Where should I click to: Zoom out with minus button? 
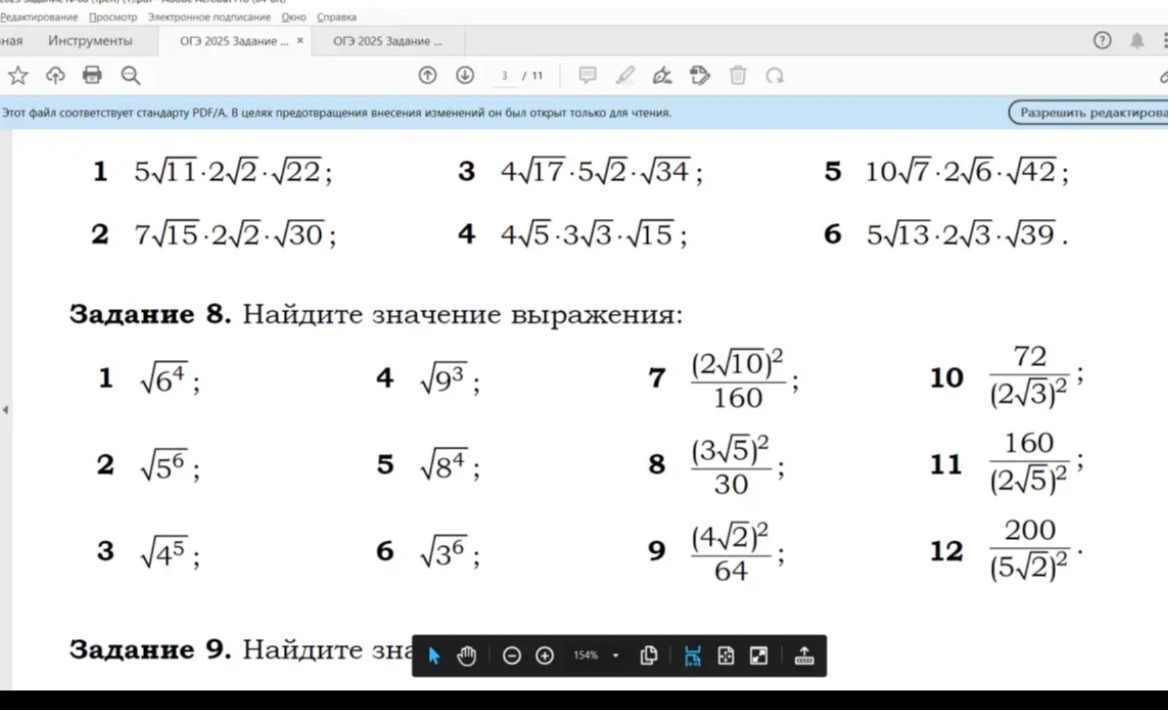coord(511,656)
